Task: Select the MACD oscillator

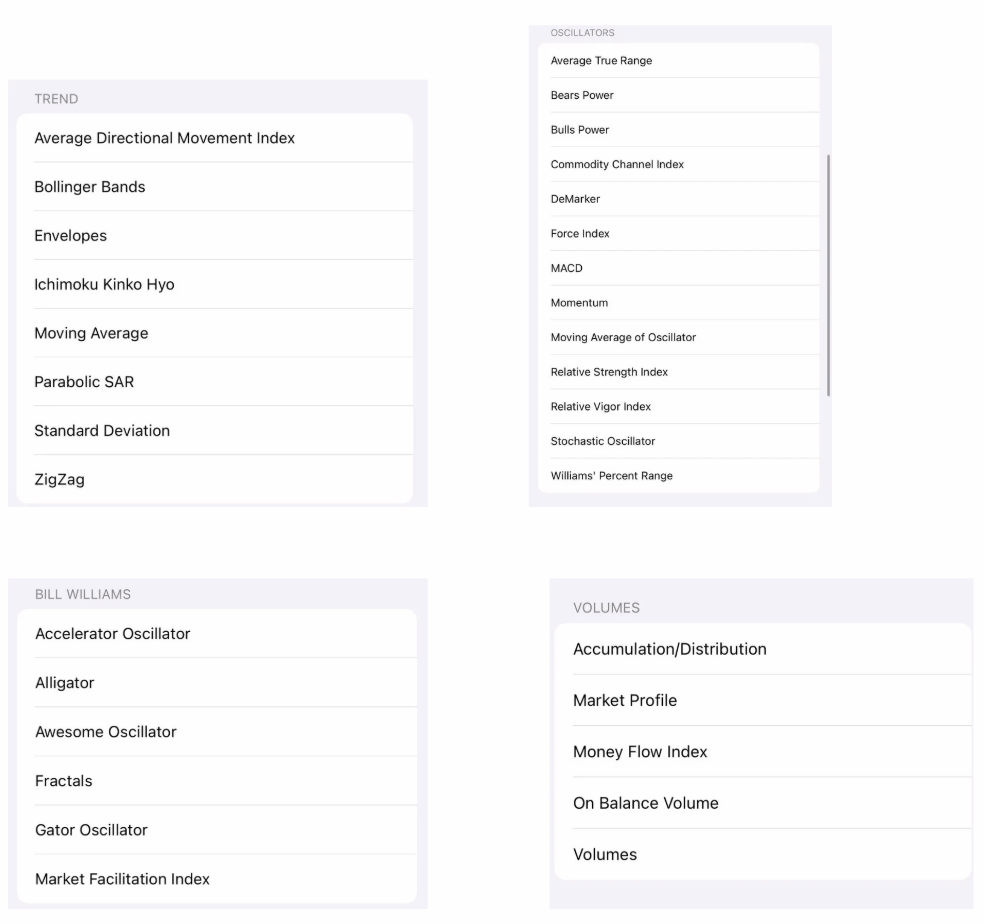Action: [x=567, y=268]
